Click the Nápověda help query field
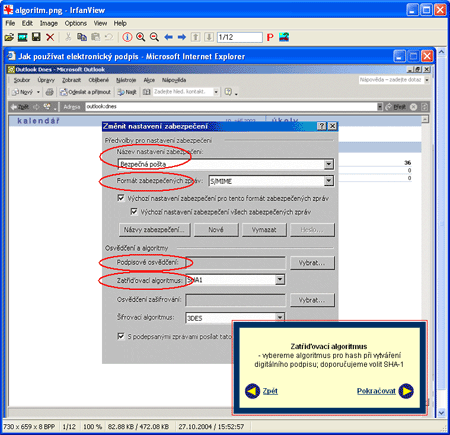The height and width of the screenshot is (435, 450). (391, 80)
